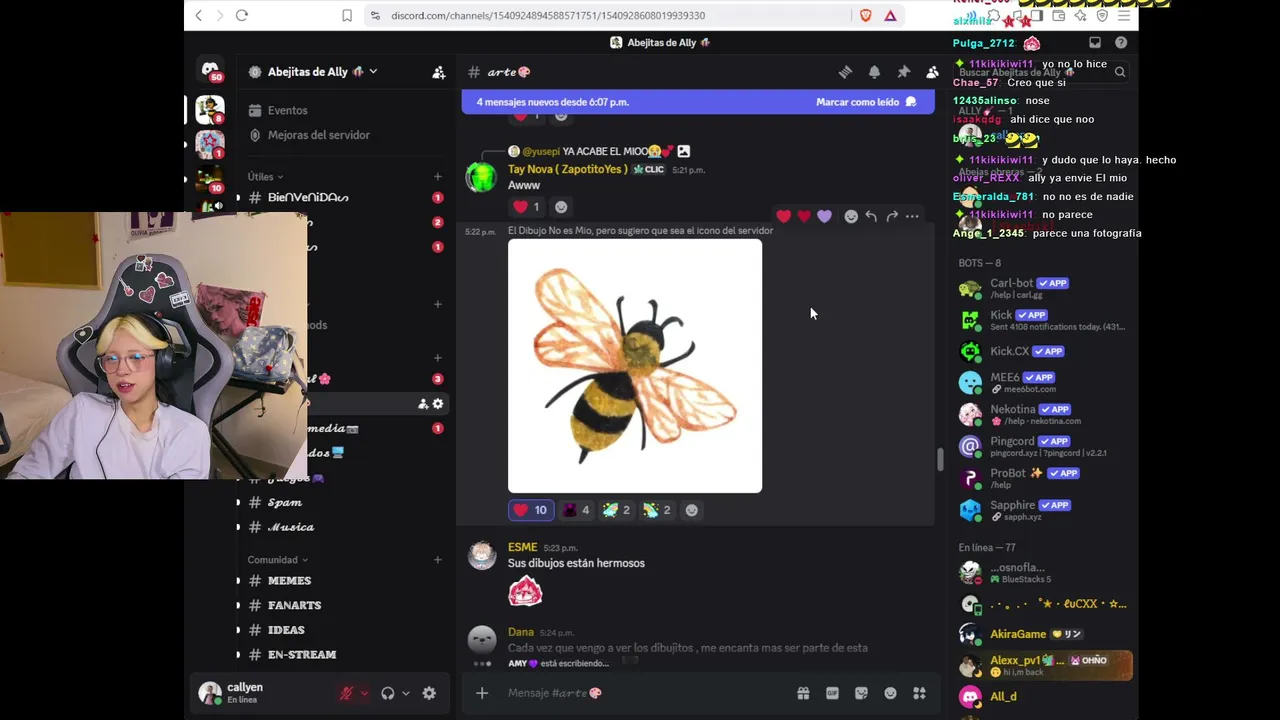Toggle heart reaction on the Awww message
This screenshot has width=1280, height=720.
pyautogui.click(x=526, y=207)
